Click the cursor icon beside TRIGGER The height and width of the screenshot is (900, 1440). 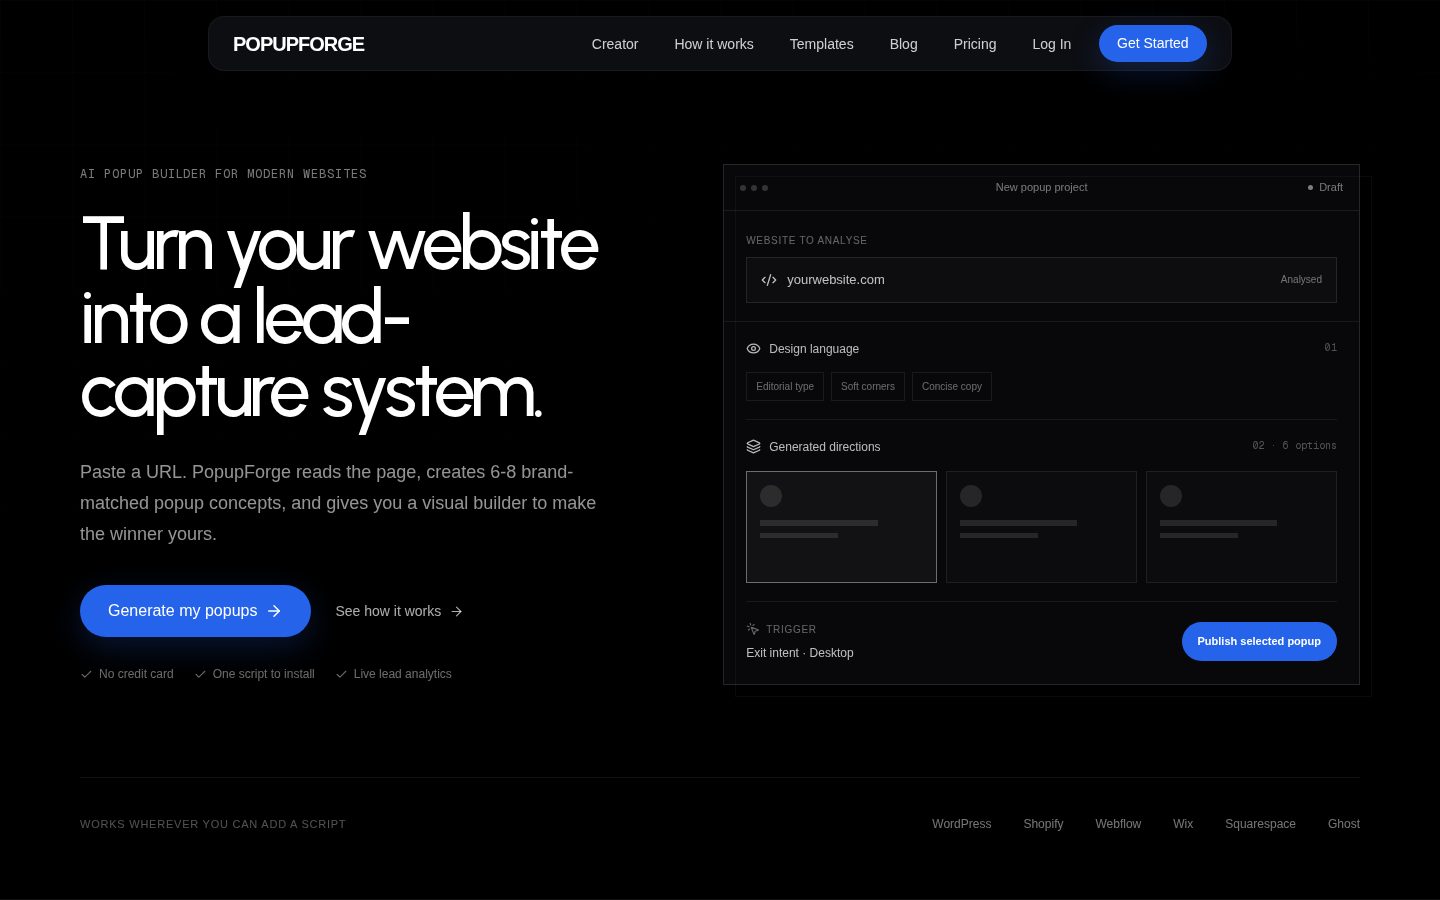pos(753,629)
